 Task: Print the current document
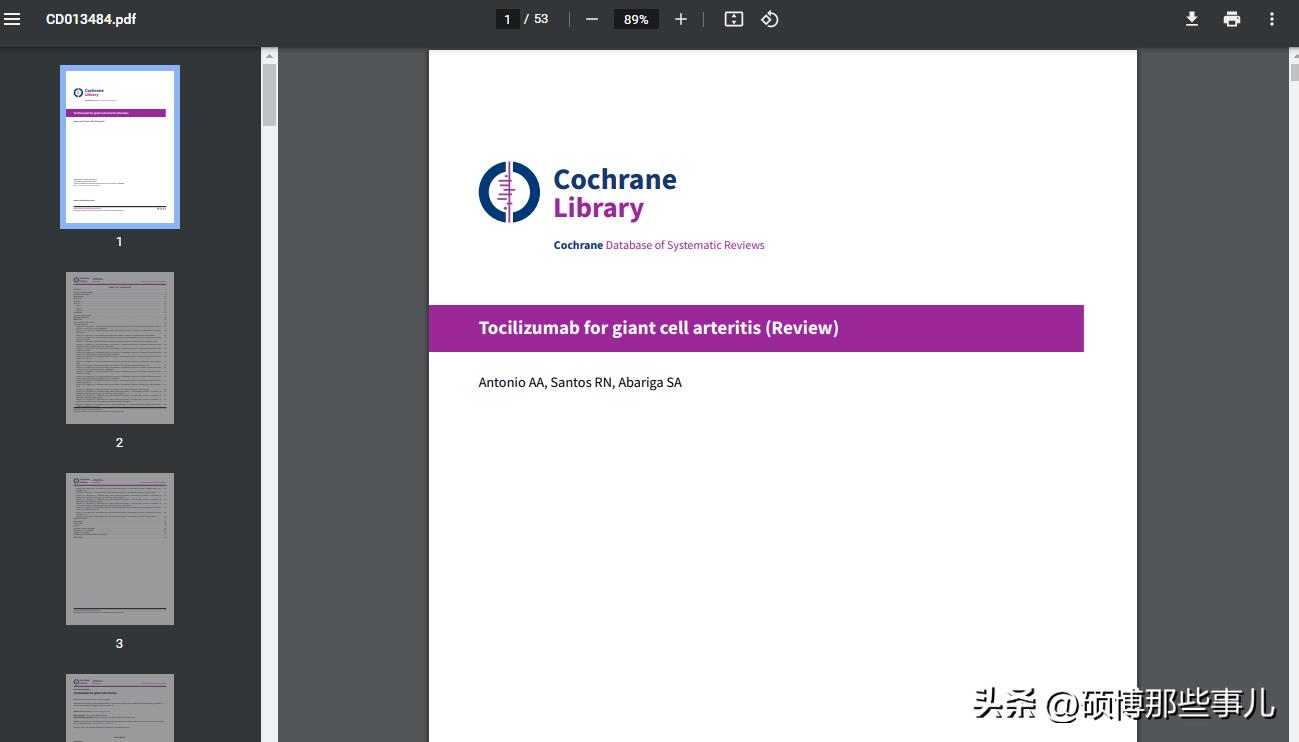[x=1231, y=18]
